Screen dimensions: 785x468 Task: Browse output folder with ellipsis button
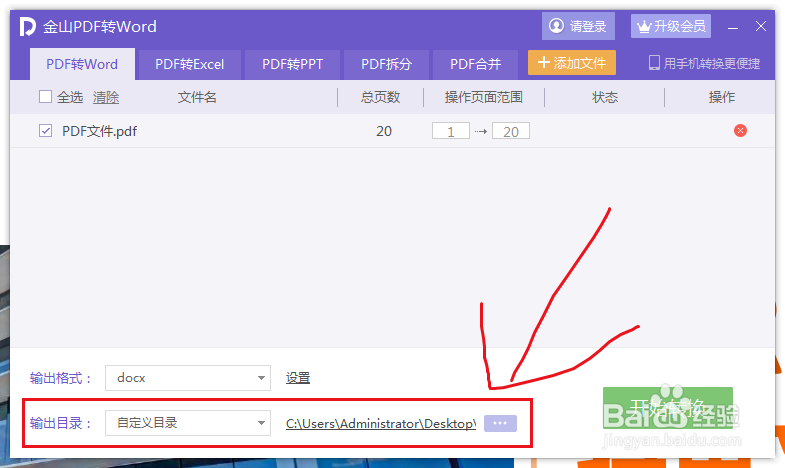pos(500,423)
